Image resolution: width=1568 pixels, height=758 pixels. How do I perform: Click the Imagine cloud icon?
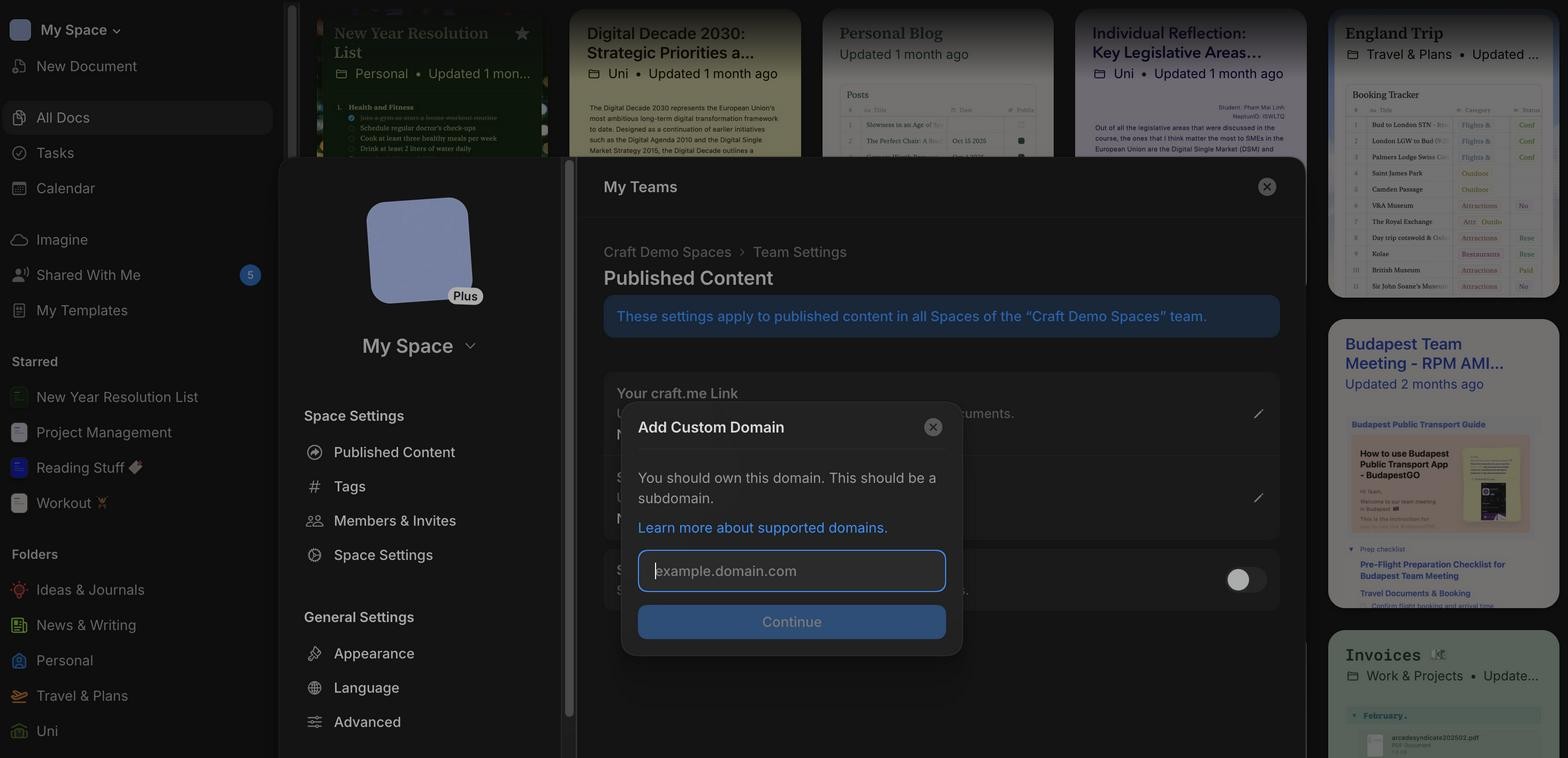coord(19,240)
